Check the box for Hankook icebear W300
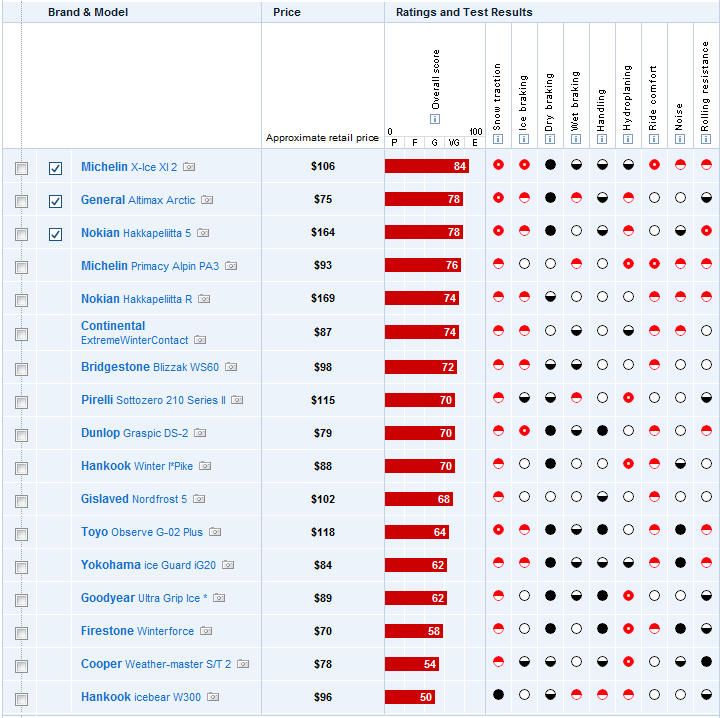720x718 pixels. point(22,698)
